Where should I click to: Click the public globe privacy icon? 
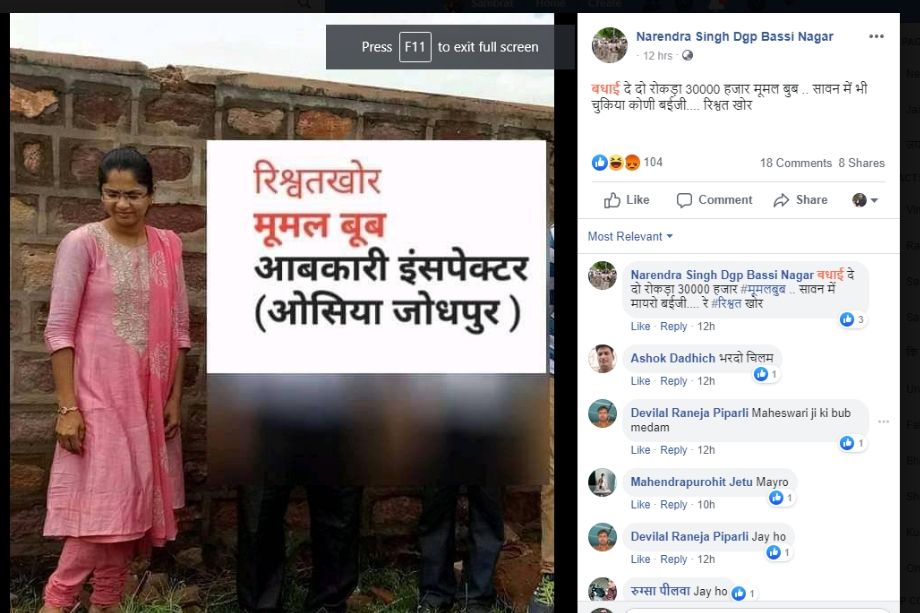pyautogui.click(x=687, y=55)
